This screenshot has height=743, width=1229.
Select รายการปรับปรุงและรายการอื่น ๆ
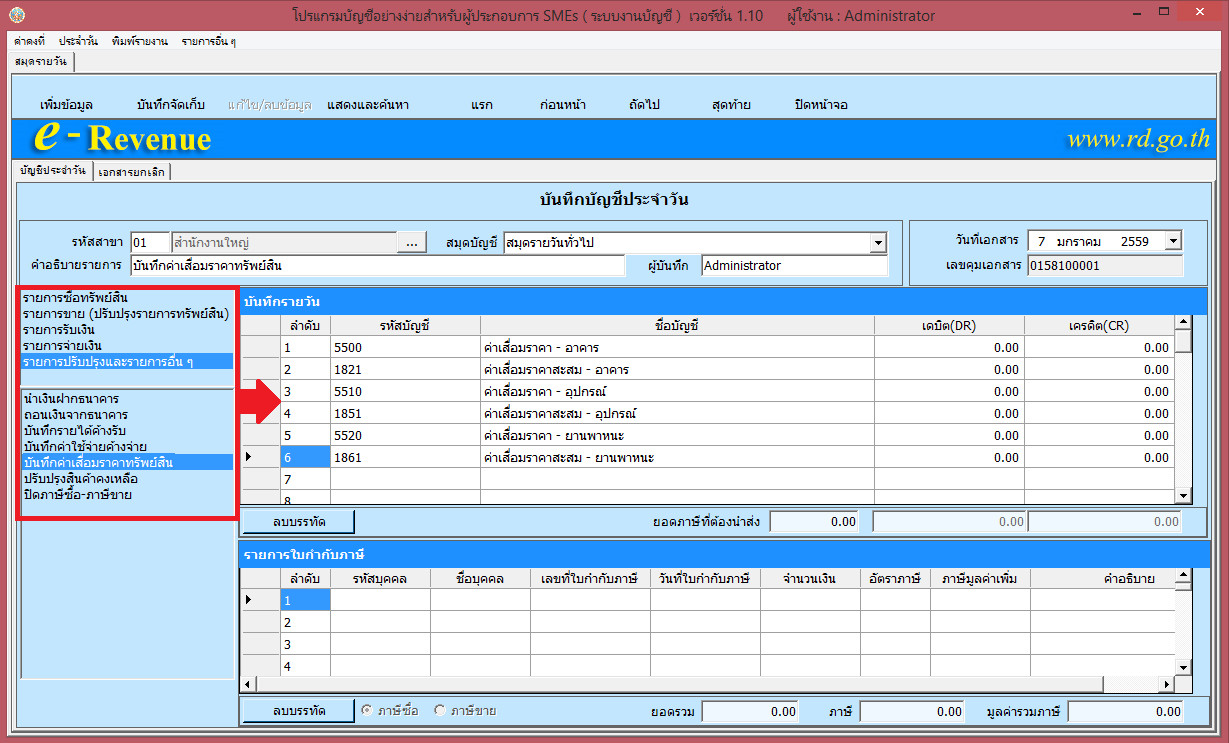click(x=125, y=361)
